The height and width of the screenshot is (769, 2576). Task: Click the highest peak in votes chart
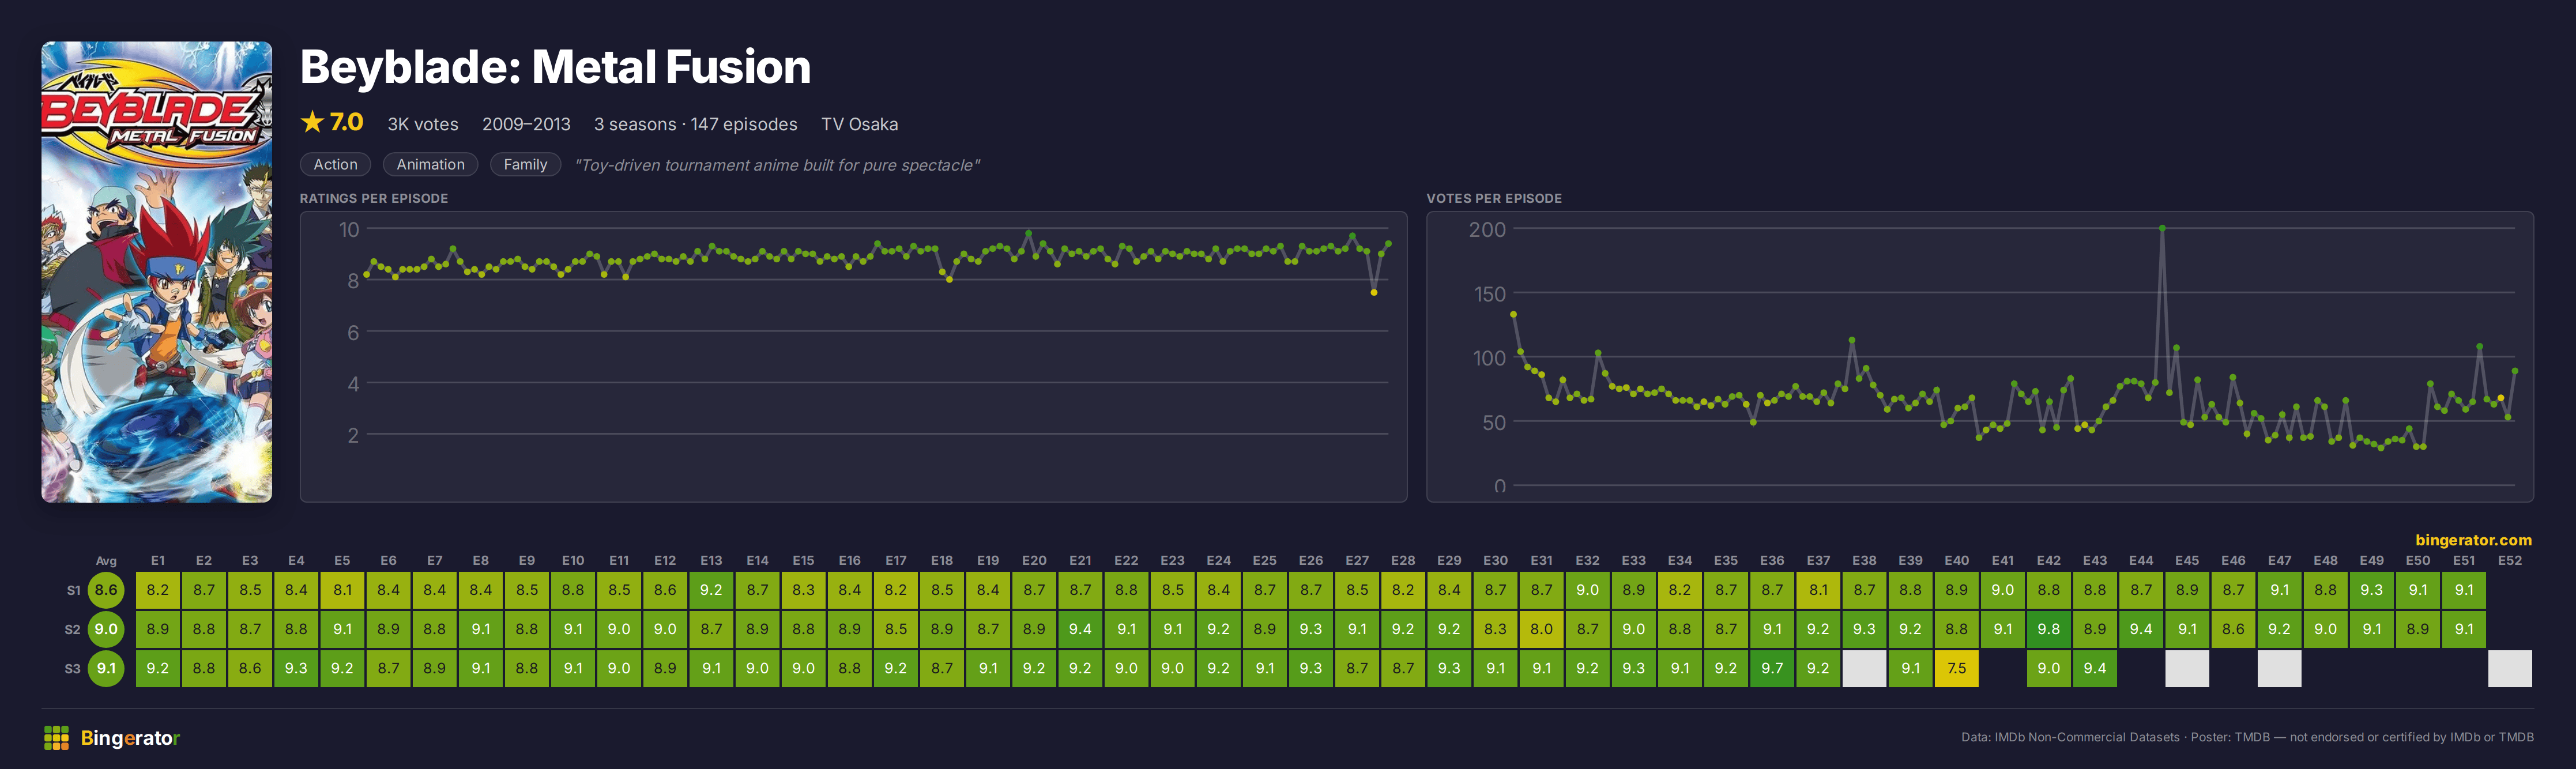tap(2162, 229)
